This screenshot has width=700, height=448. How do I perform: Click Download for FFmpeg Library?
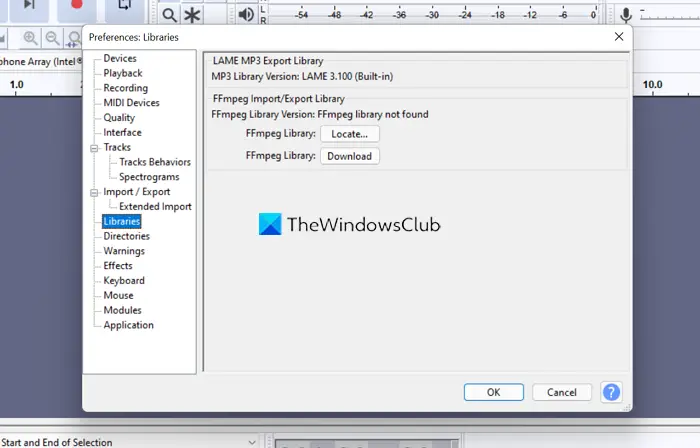pos(350,156)
